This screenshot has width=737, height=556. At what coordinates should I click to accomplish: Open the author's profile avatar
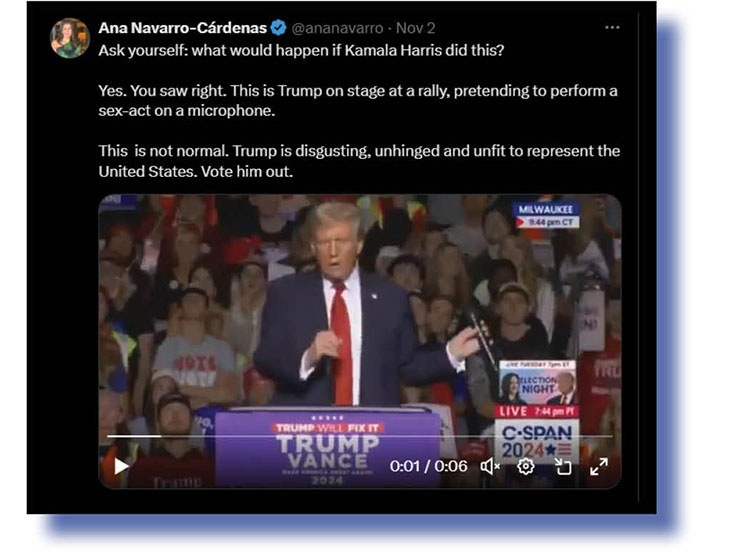click(70, 38)
